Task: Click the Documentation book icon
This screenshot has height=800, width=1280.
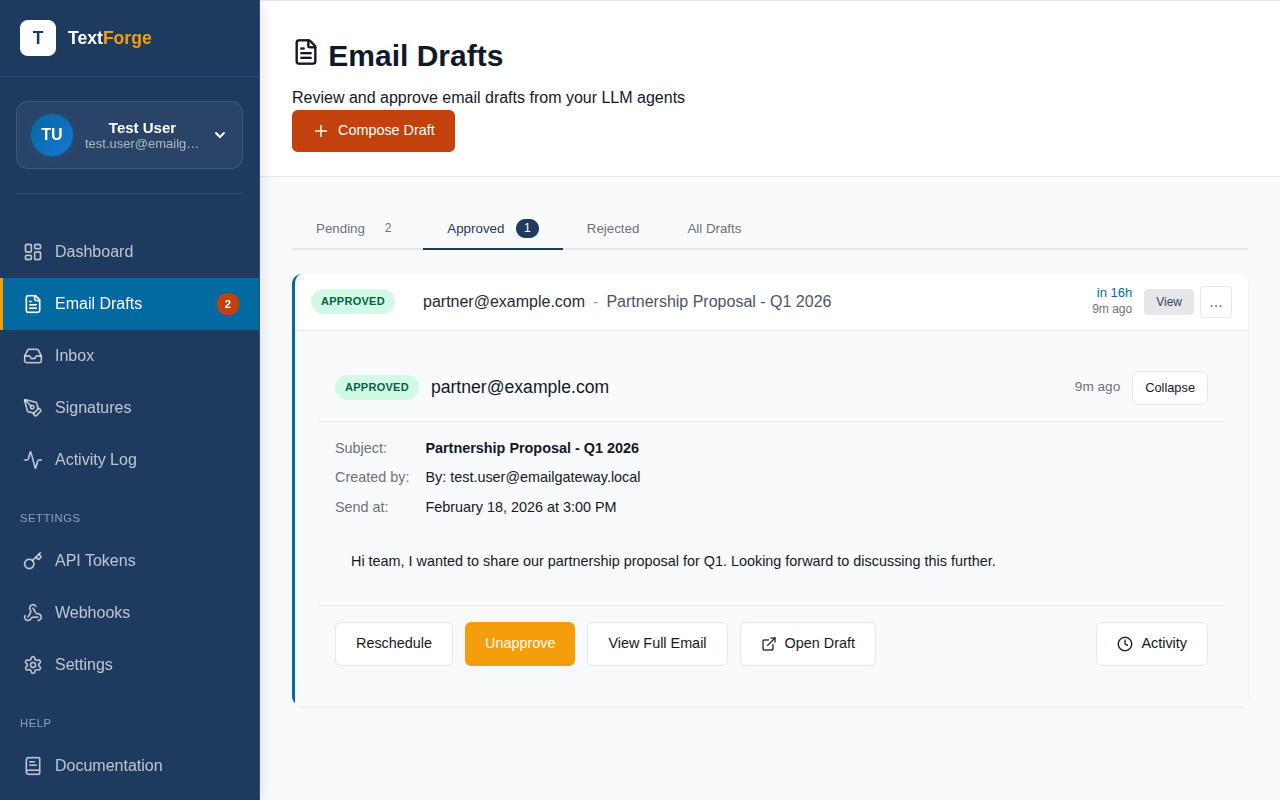Action: coord(33,766)
